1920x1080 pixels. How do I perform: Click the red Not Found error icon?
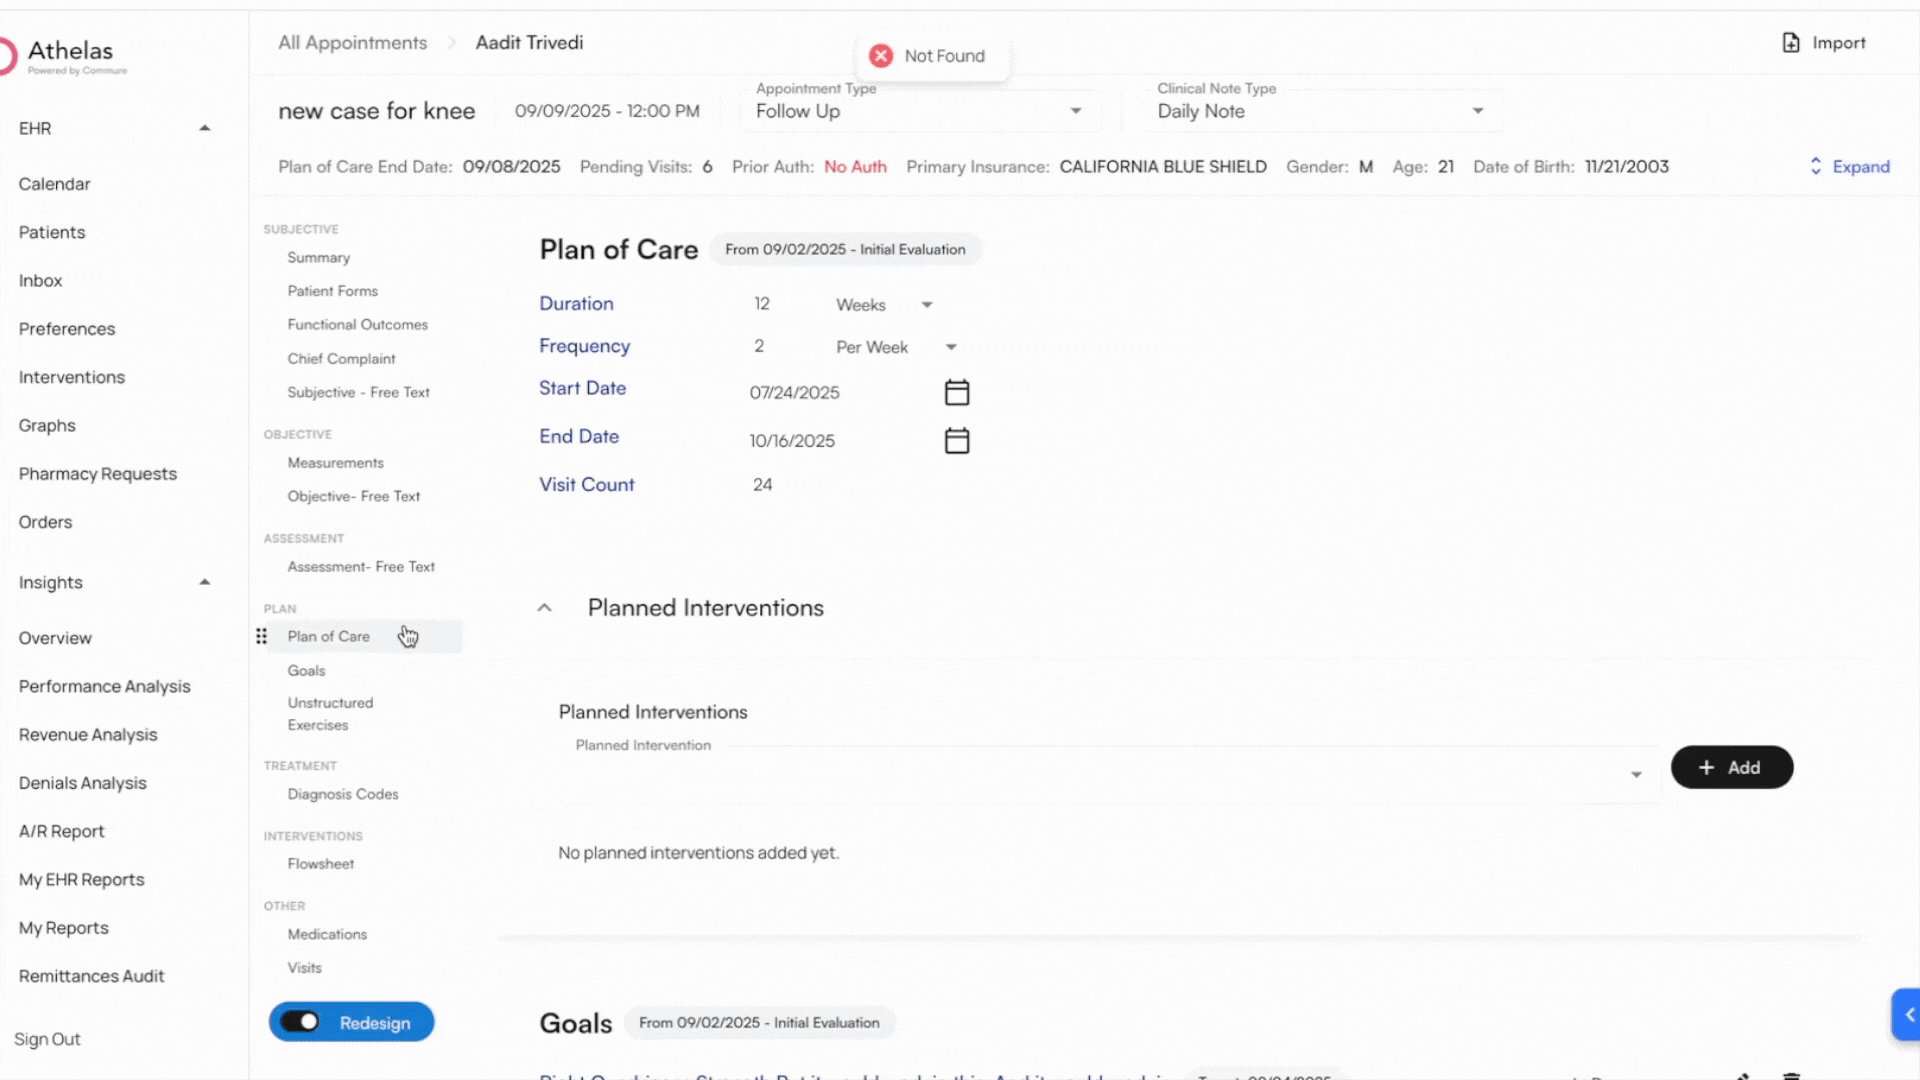[x=880, y=56]
